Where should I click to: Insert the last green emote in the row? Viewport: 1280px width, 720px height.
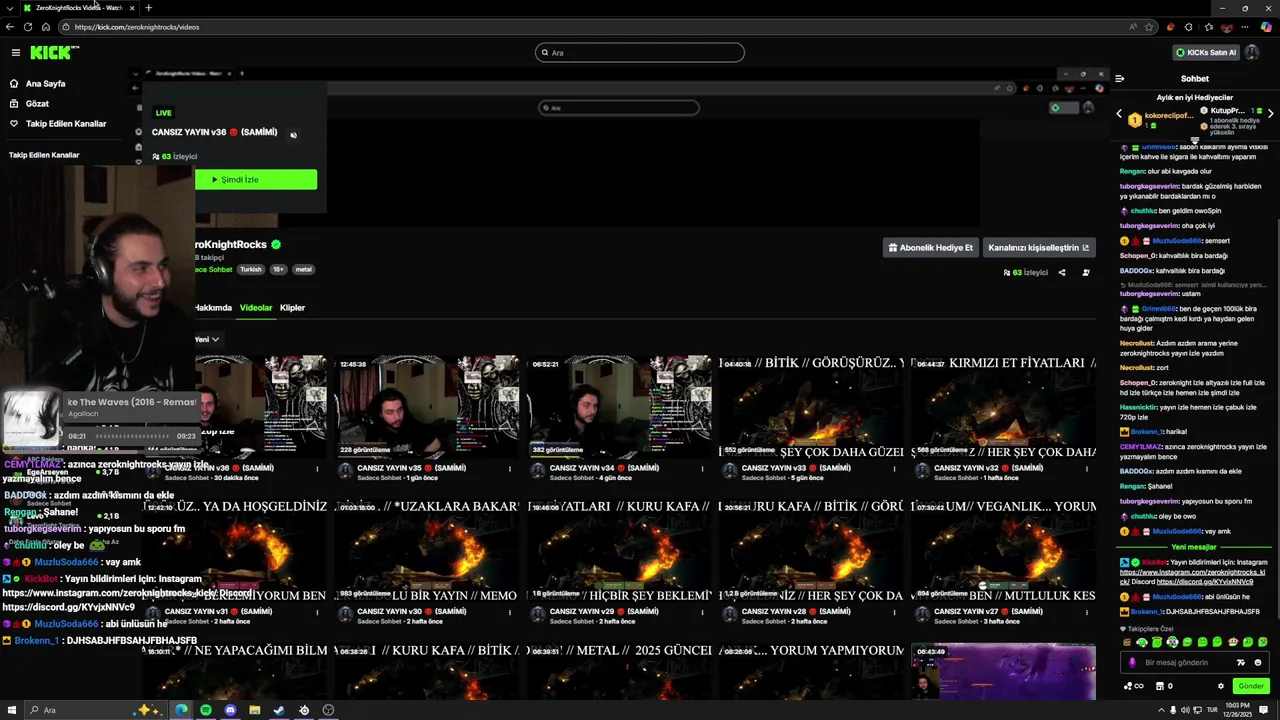1262,642
